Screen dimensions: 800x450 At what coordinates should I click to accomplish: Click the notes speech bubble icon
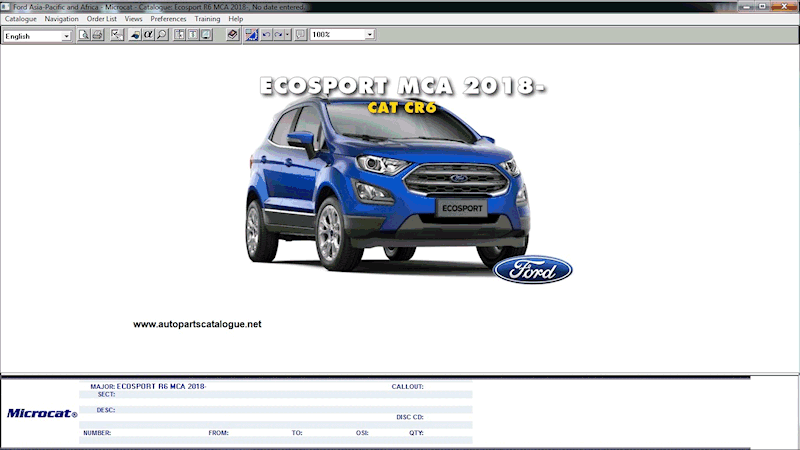pyautogui.click(x=300, y=35)
